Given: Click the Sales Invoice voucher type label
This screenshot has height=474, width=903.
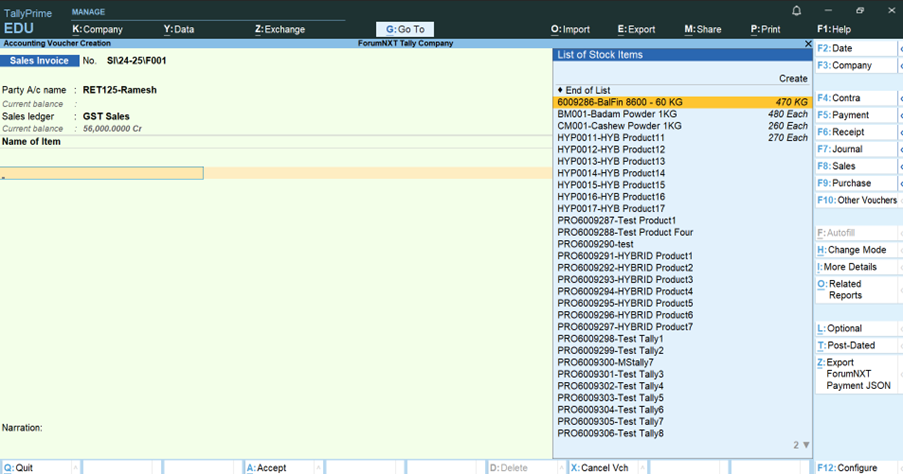Looking at the screenshot, I should click(39, 60).
